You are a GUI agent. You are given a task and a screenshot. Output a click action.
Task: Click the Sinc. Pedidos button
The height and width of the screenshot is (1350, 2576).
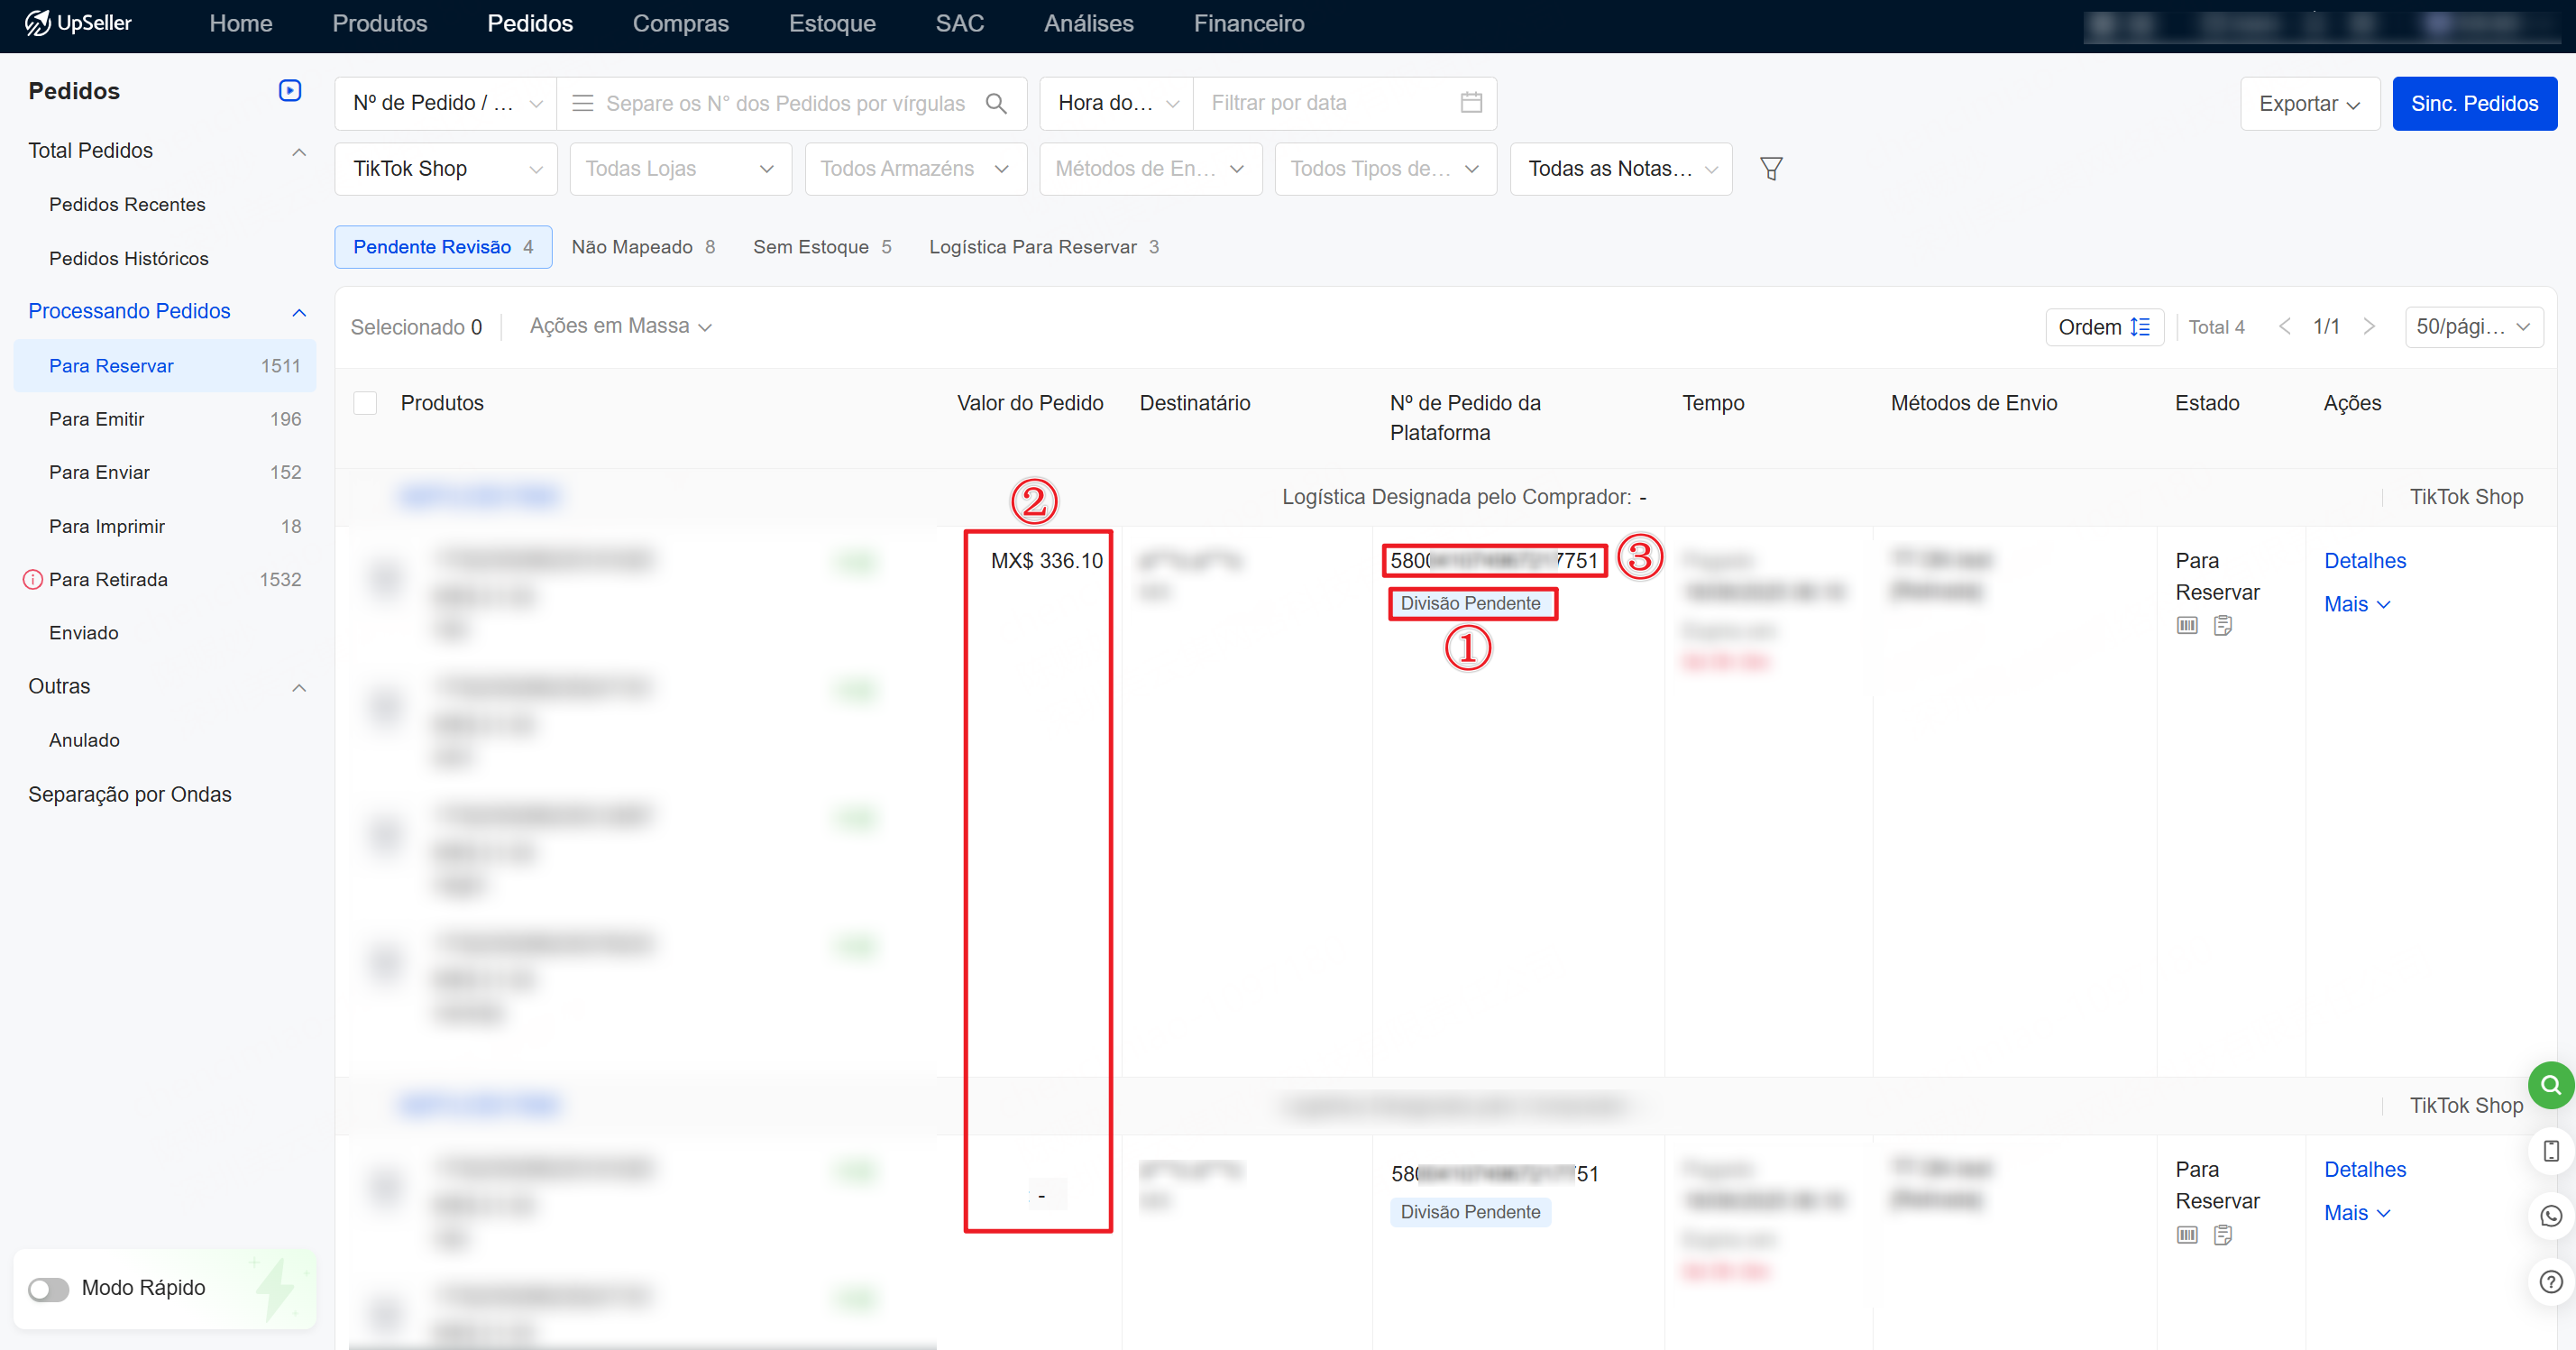2474,104
